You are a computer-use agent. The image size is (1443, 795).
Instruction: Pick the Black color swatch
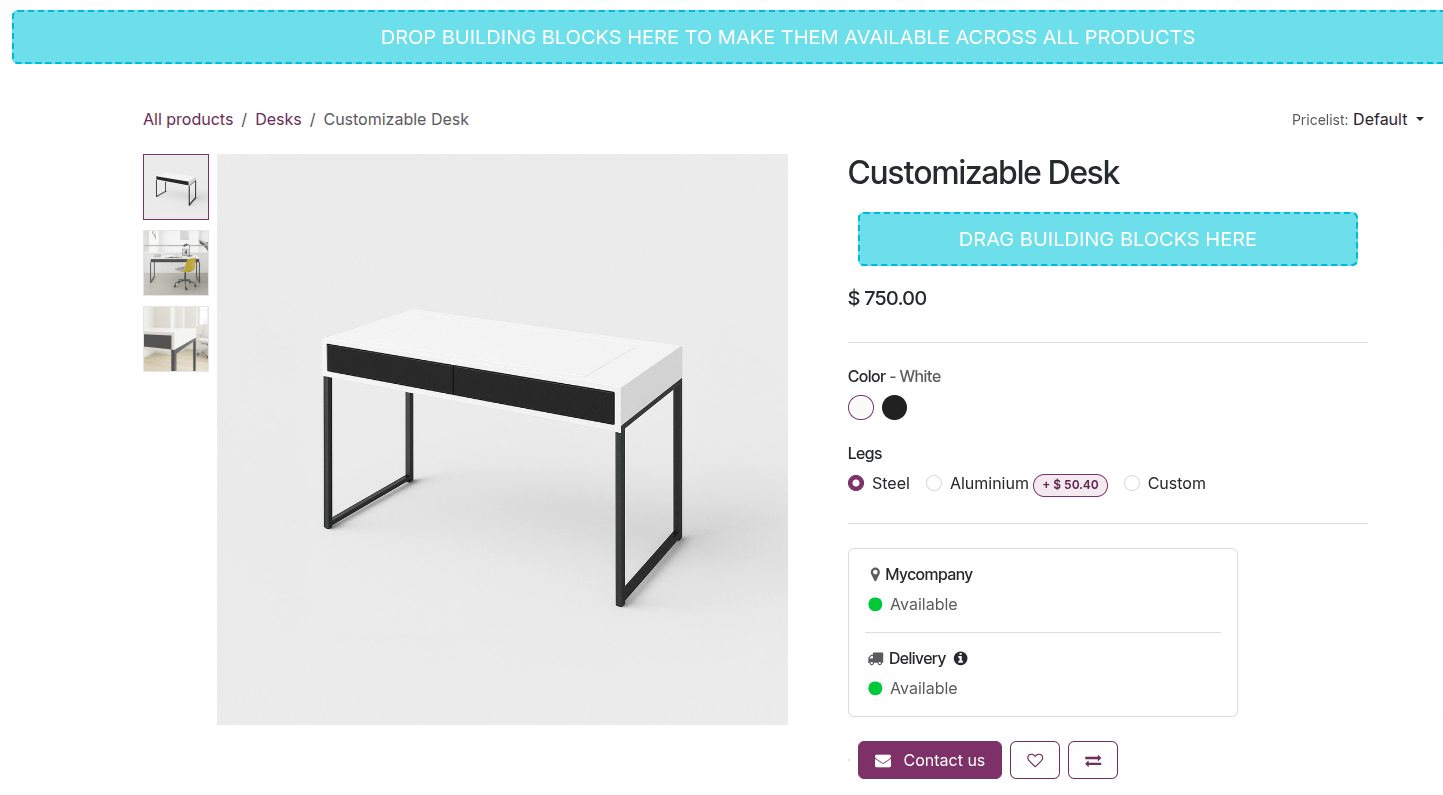coord(894,407)
